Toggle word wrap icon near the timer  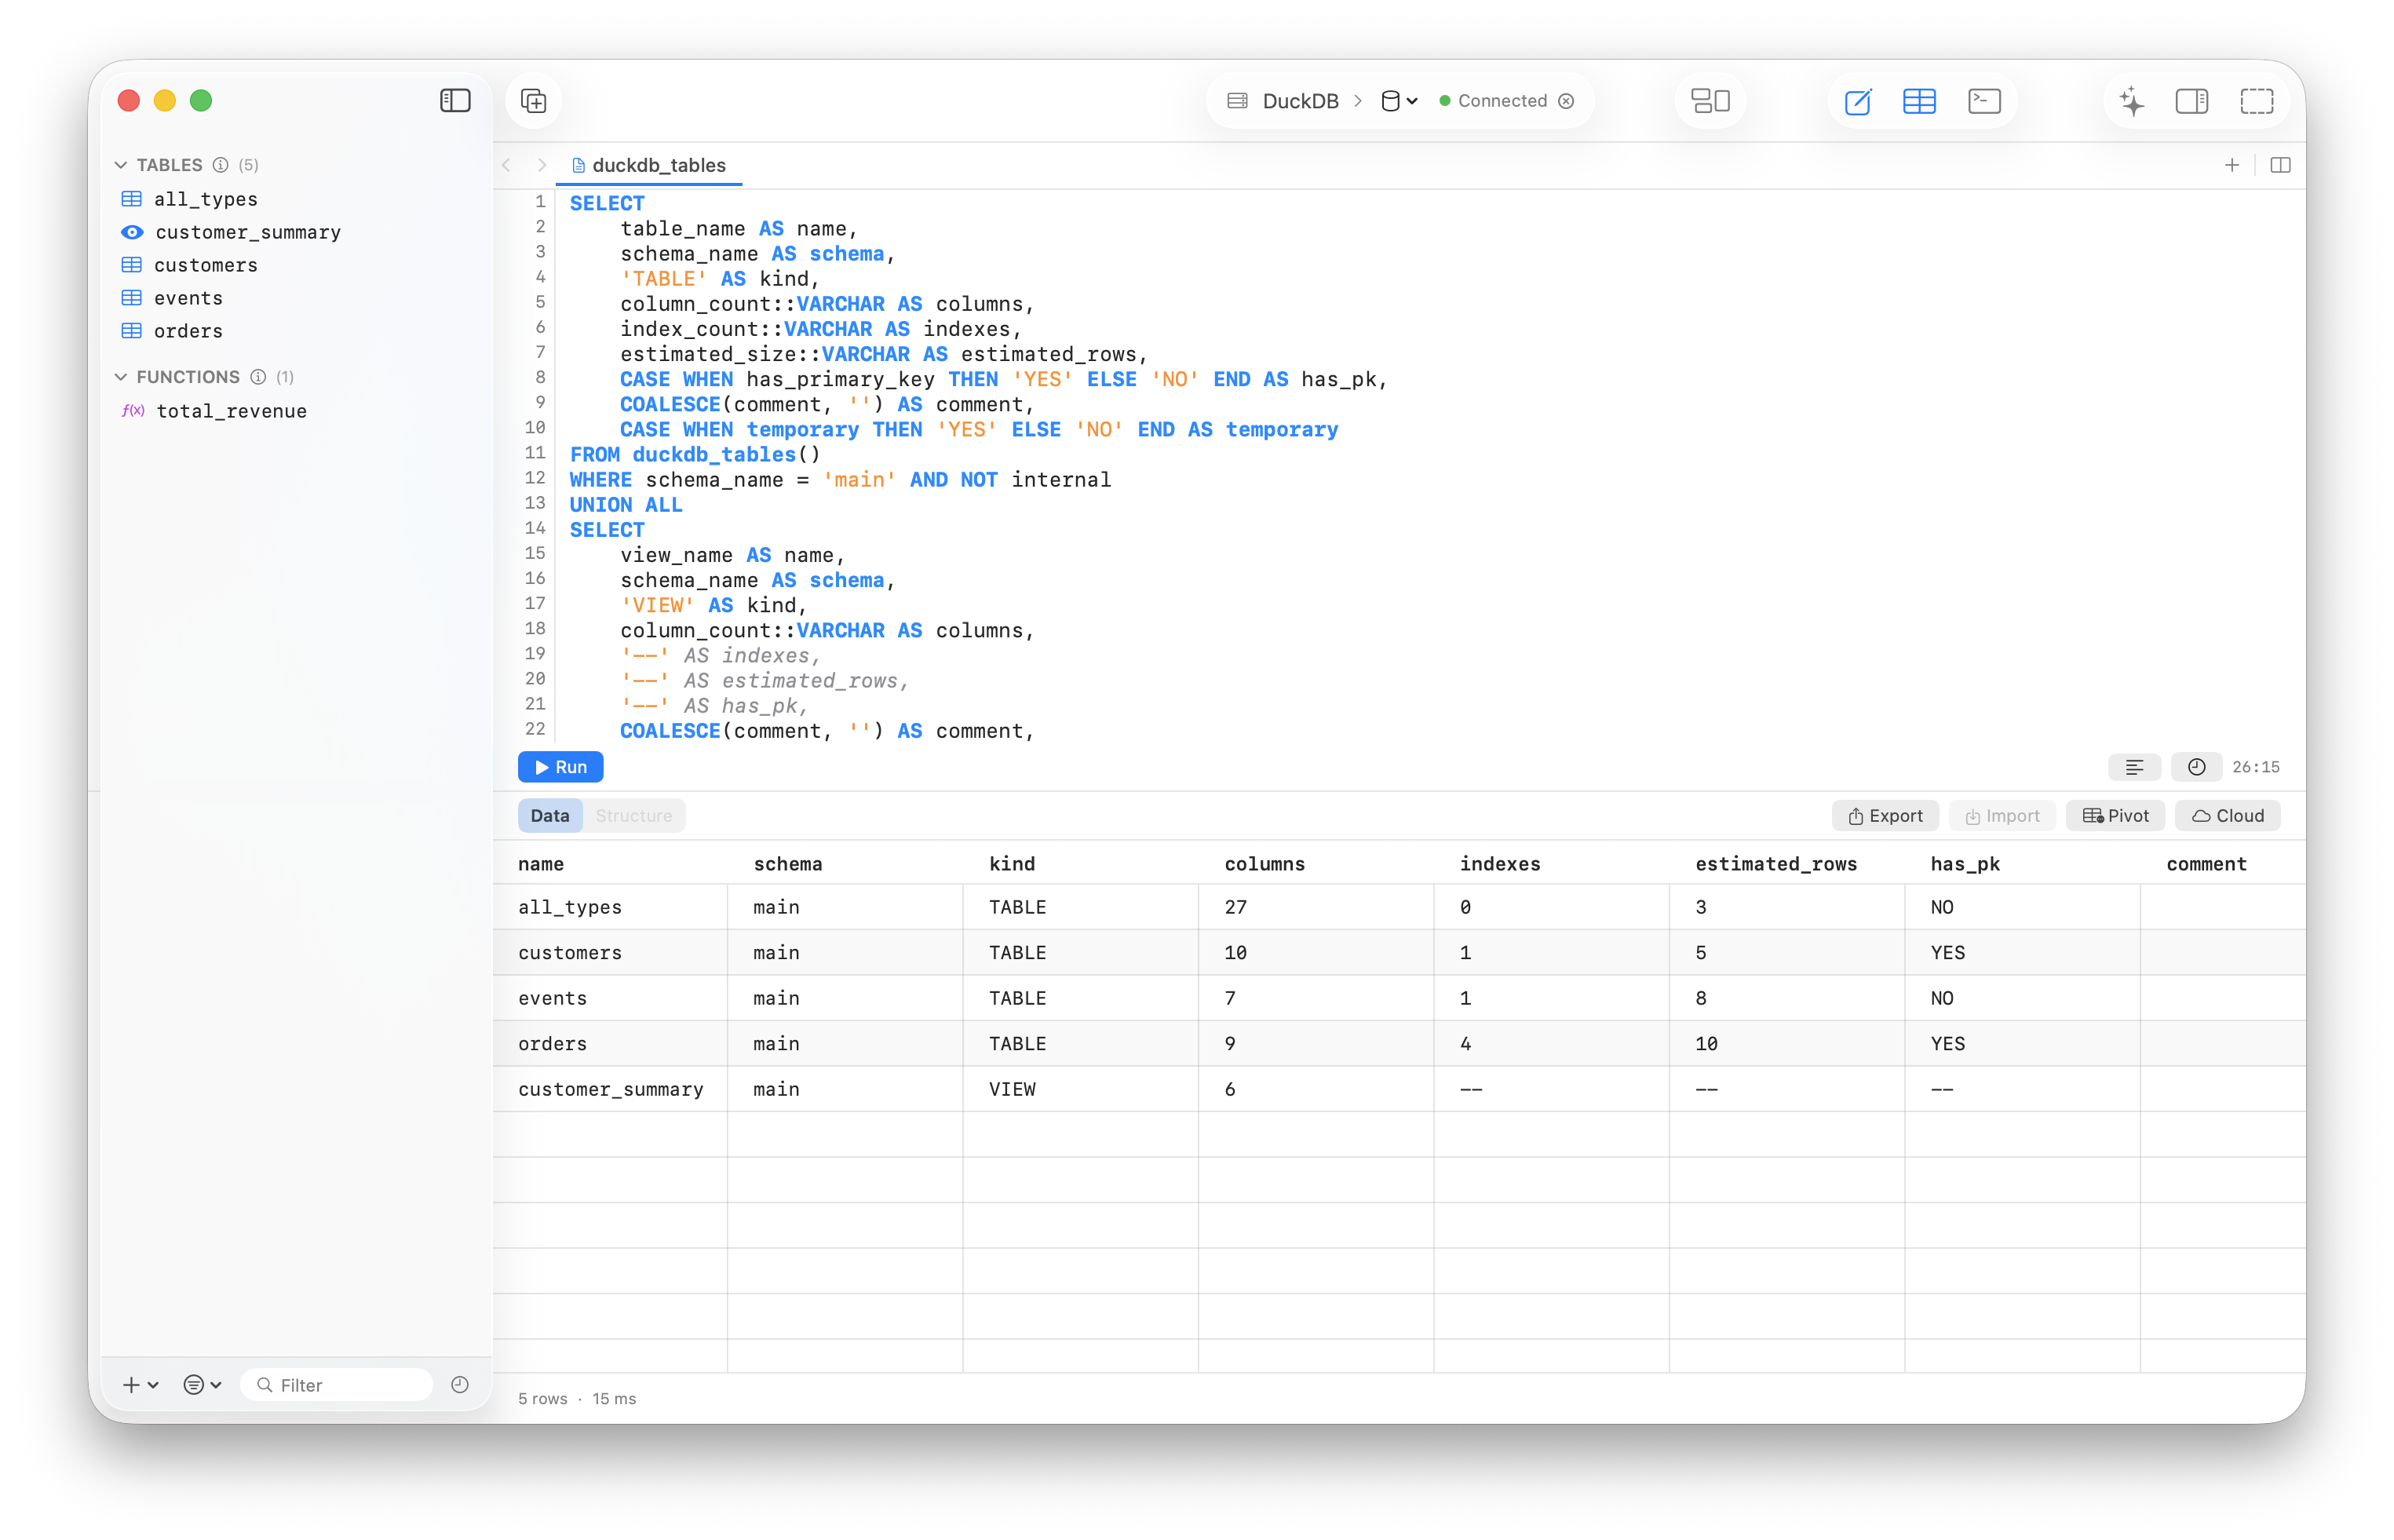pos(2135,767)
